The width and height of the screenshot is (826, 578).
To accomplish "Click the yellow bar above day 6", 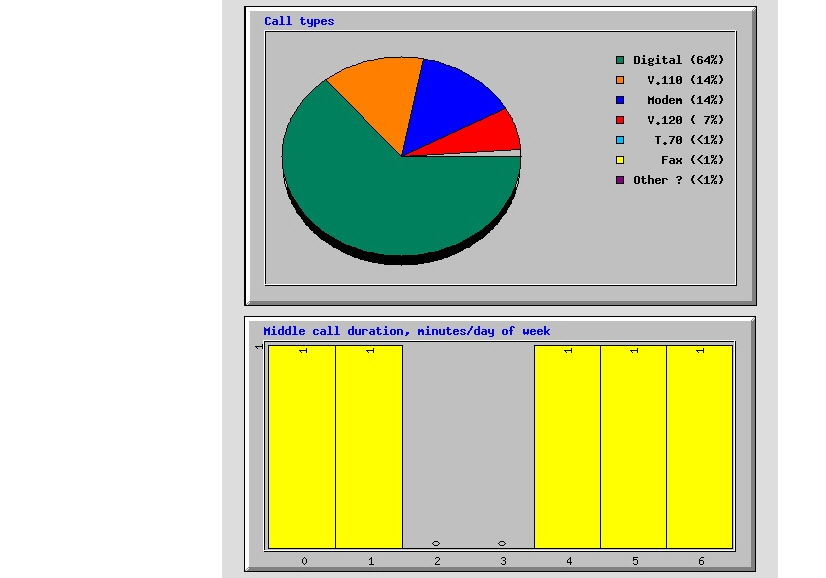I will (x=700, y=440).
